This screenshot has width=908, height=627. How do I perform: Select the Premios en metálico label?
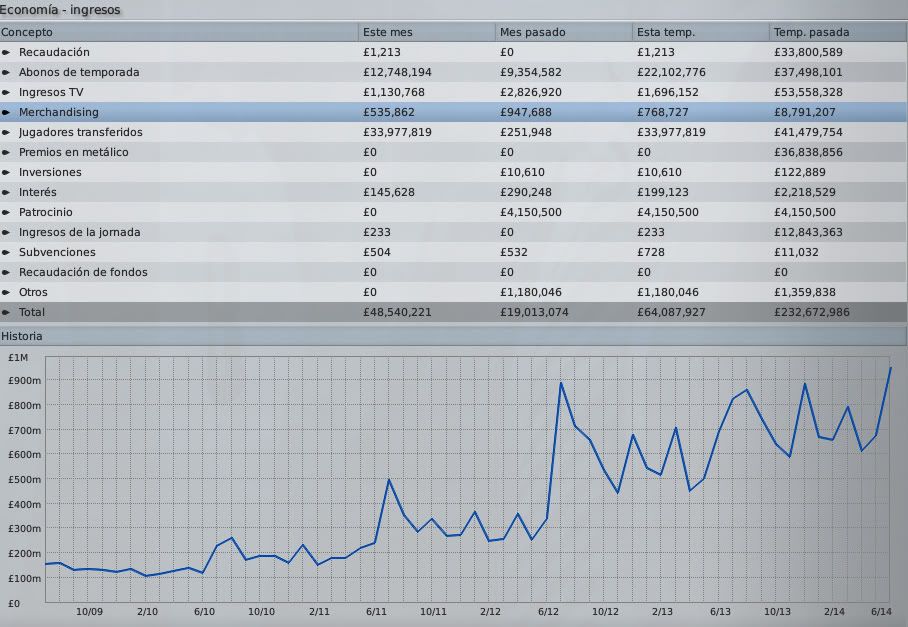click(74, 152)
